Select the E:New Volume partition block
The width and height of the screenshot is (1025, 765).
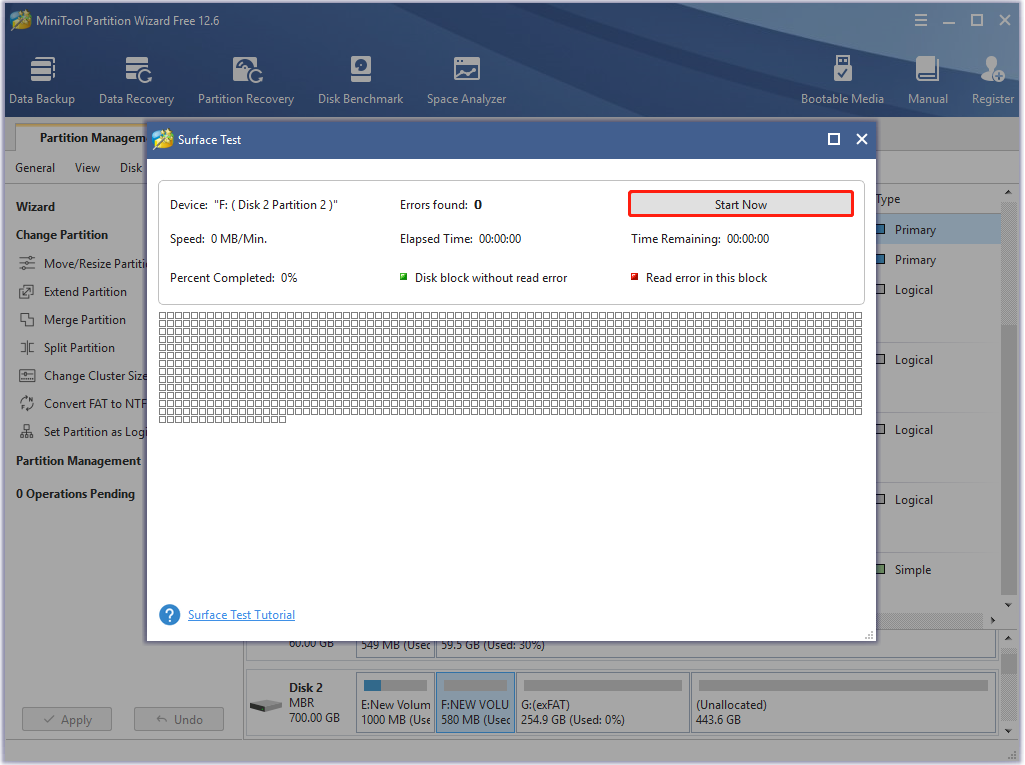point(395,703)
